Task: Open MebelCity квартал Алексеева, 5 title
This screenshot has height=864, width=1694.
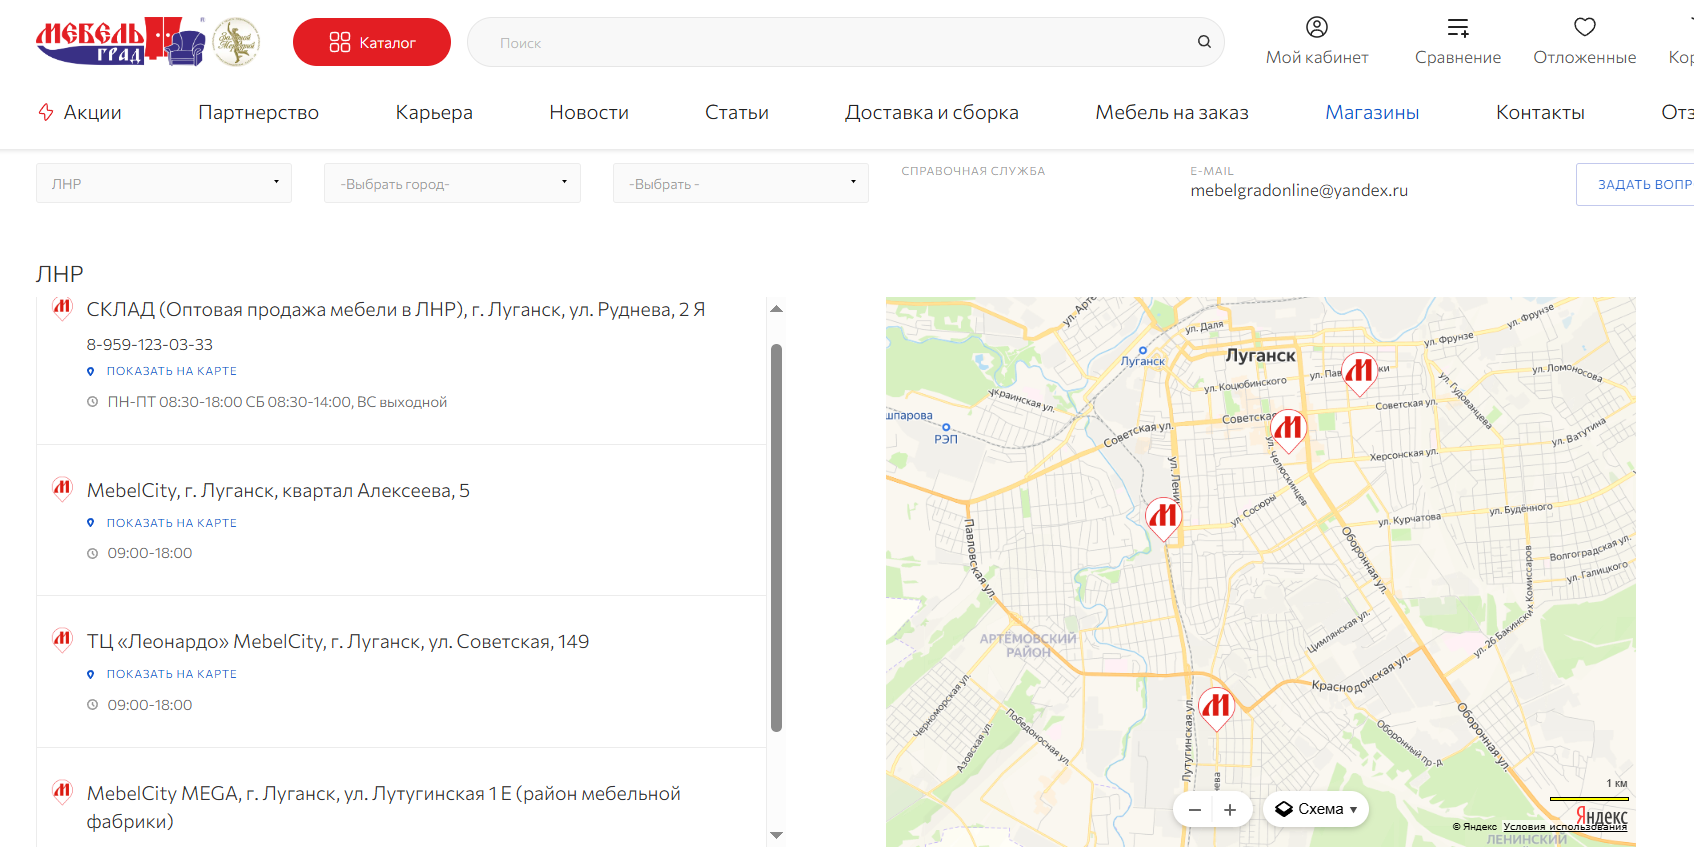Action: 278,491
